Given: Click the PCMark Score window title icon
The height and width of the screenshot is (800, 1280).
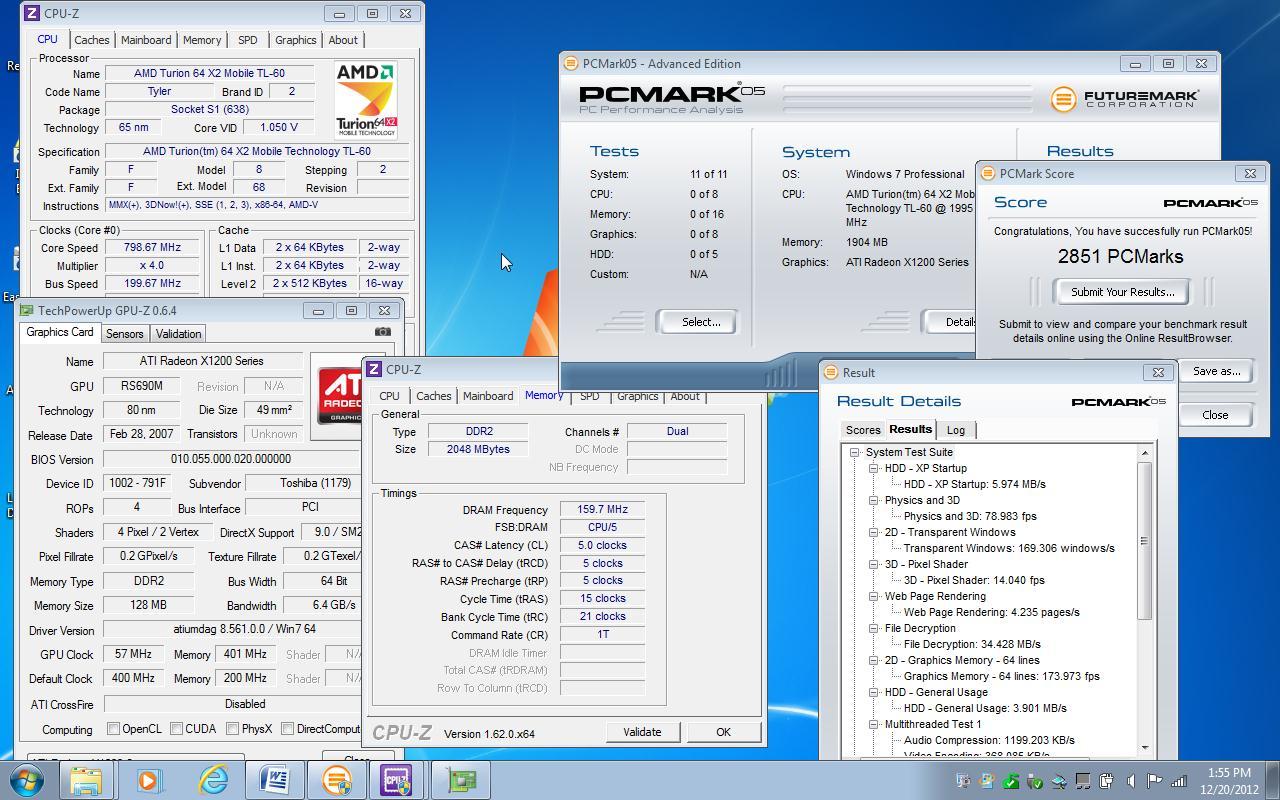Looking at the screenshot, I should (x=987, y=173).
